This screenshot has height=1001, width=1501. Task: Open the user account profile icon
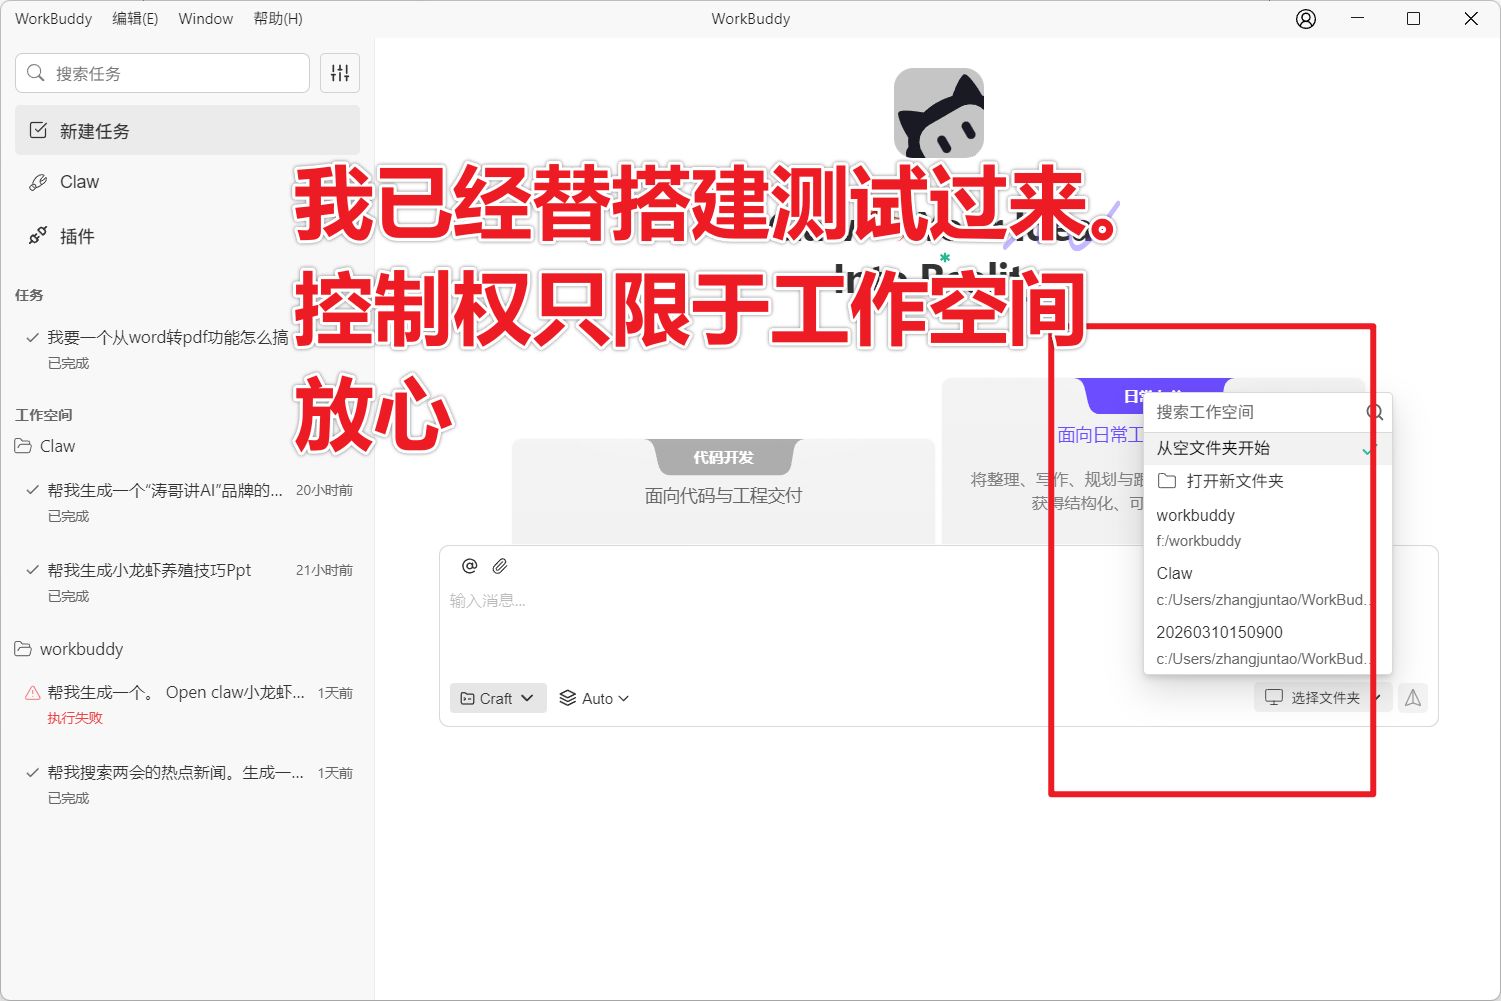tap(1306, 19)
